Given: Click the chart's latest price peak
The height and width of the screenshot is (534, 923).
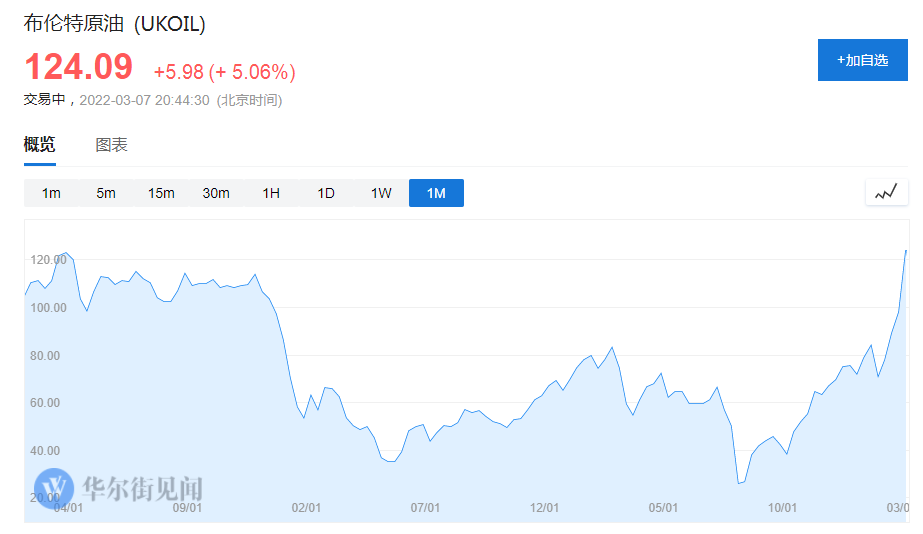Looking at the screenshot, I should (906, 251).
